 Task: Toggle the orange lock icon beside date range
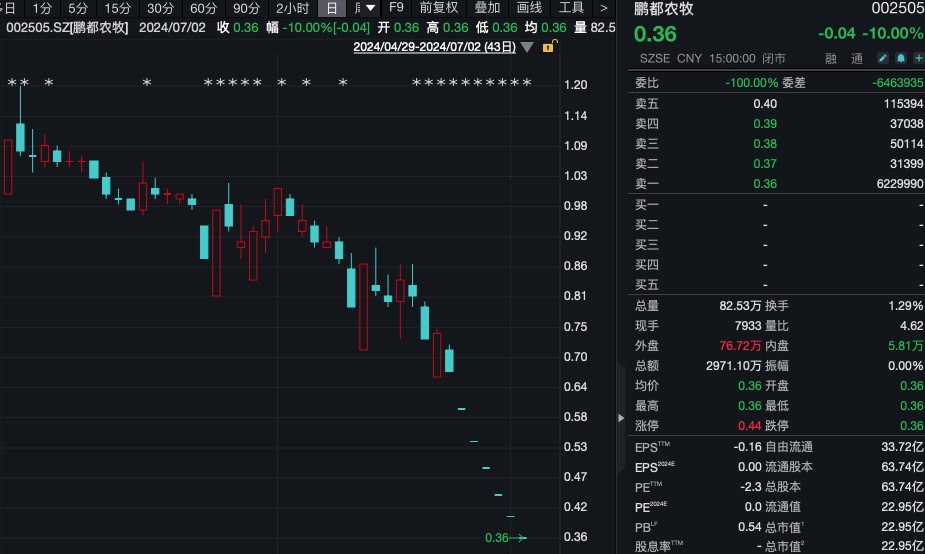tap(547, 47)
